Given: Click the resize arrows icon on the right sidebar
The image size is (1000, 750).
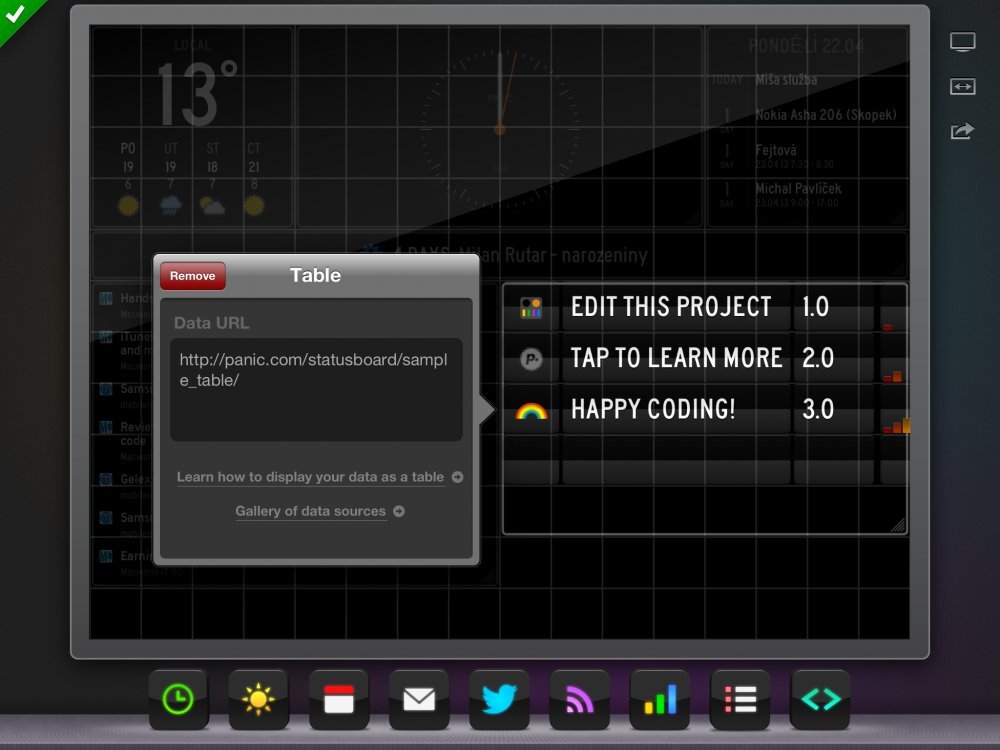Looking at the screenshot, I should pos(962,87).
